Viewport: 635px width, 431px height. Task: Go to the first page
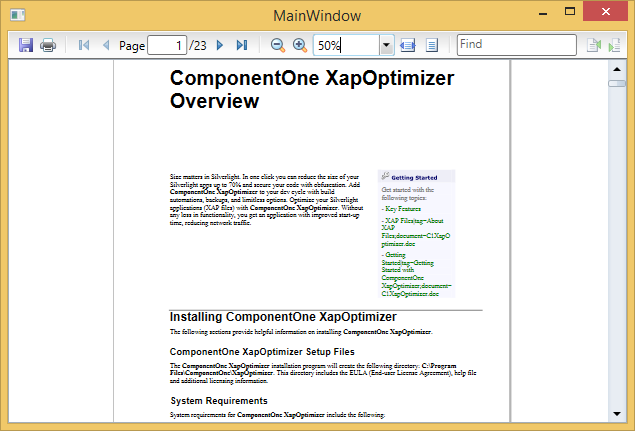click(x=83, y=45)
